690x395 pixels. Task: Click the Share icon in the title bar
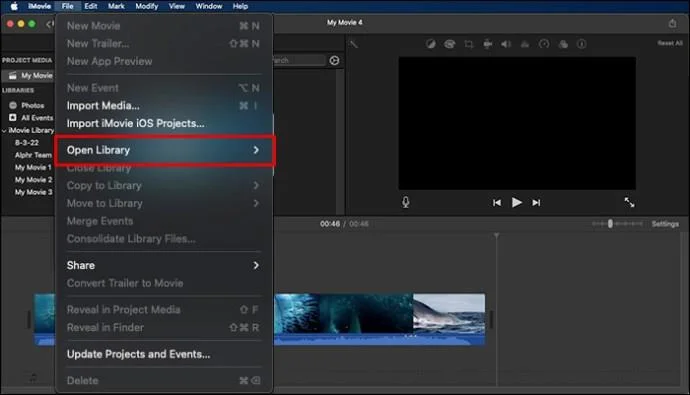click(x=672, y=23)
